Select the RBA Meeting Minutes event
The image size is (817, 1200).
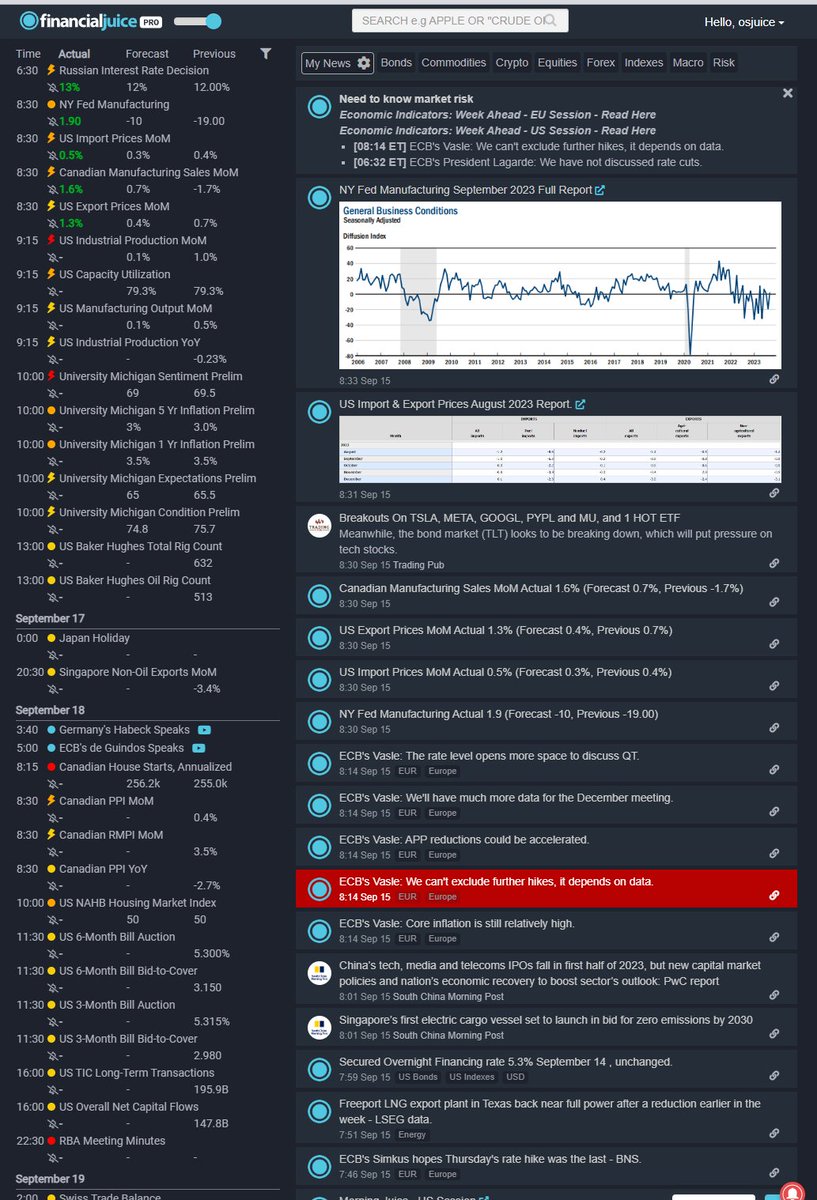[x=112, y=1141]
